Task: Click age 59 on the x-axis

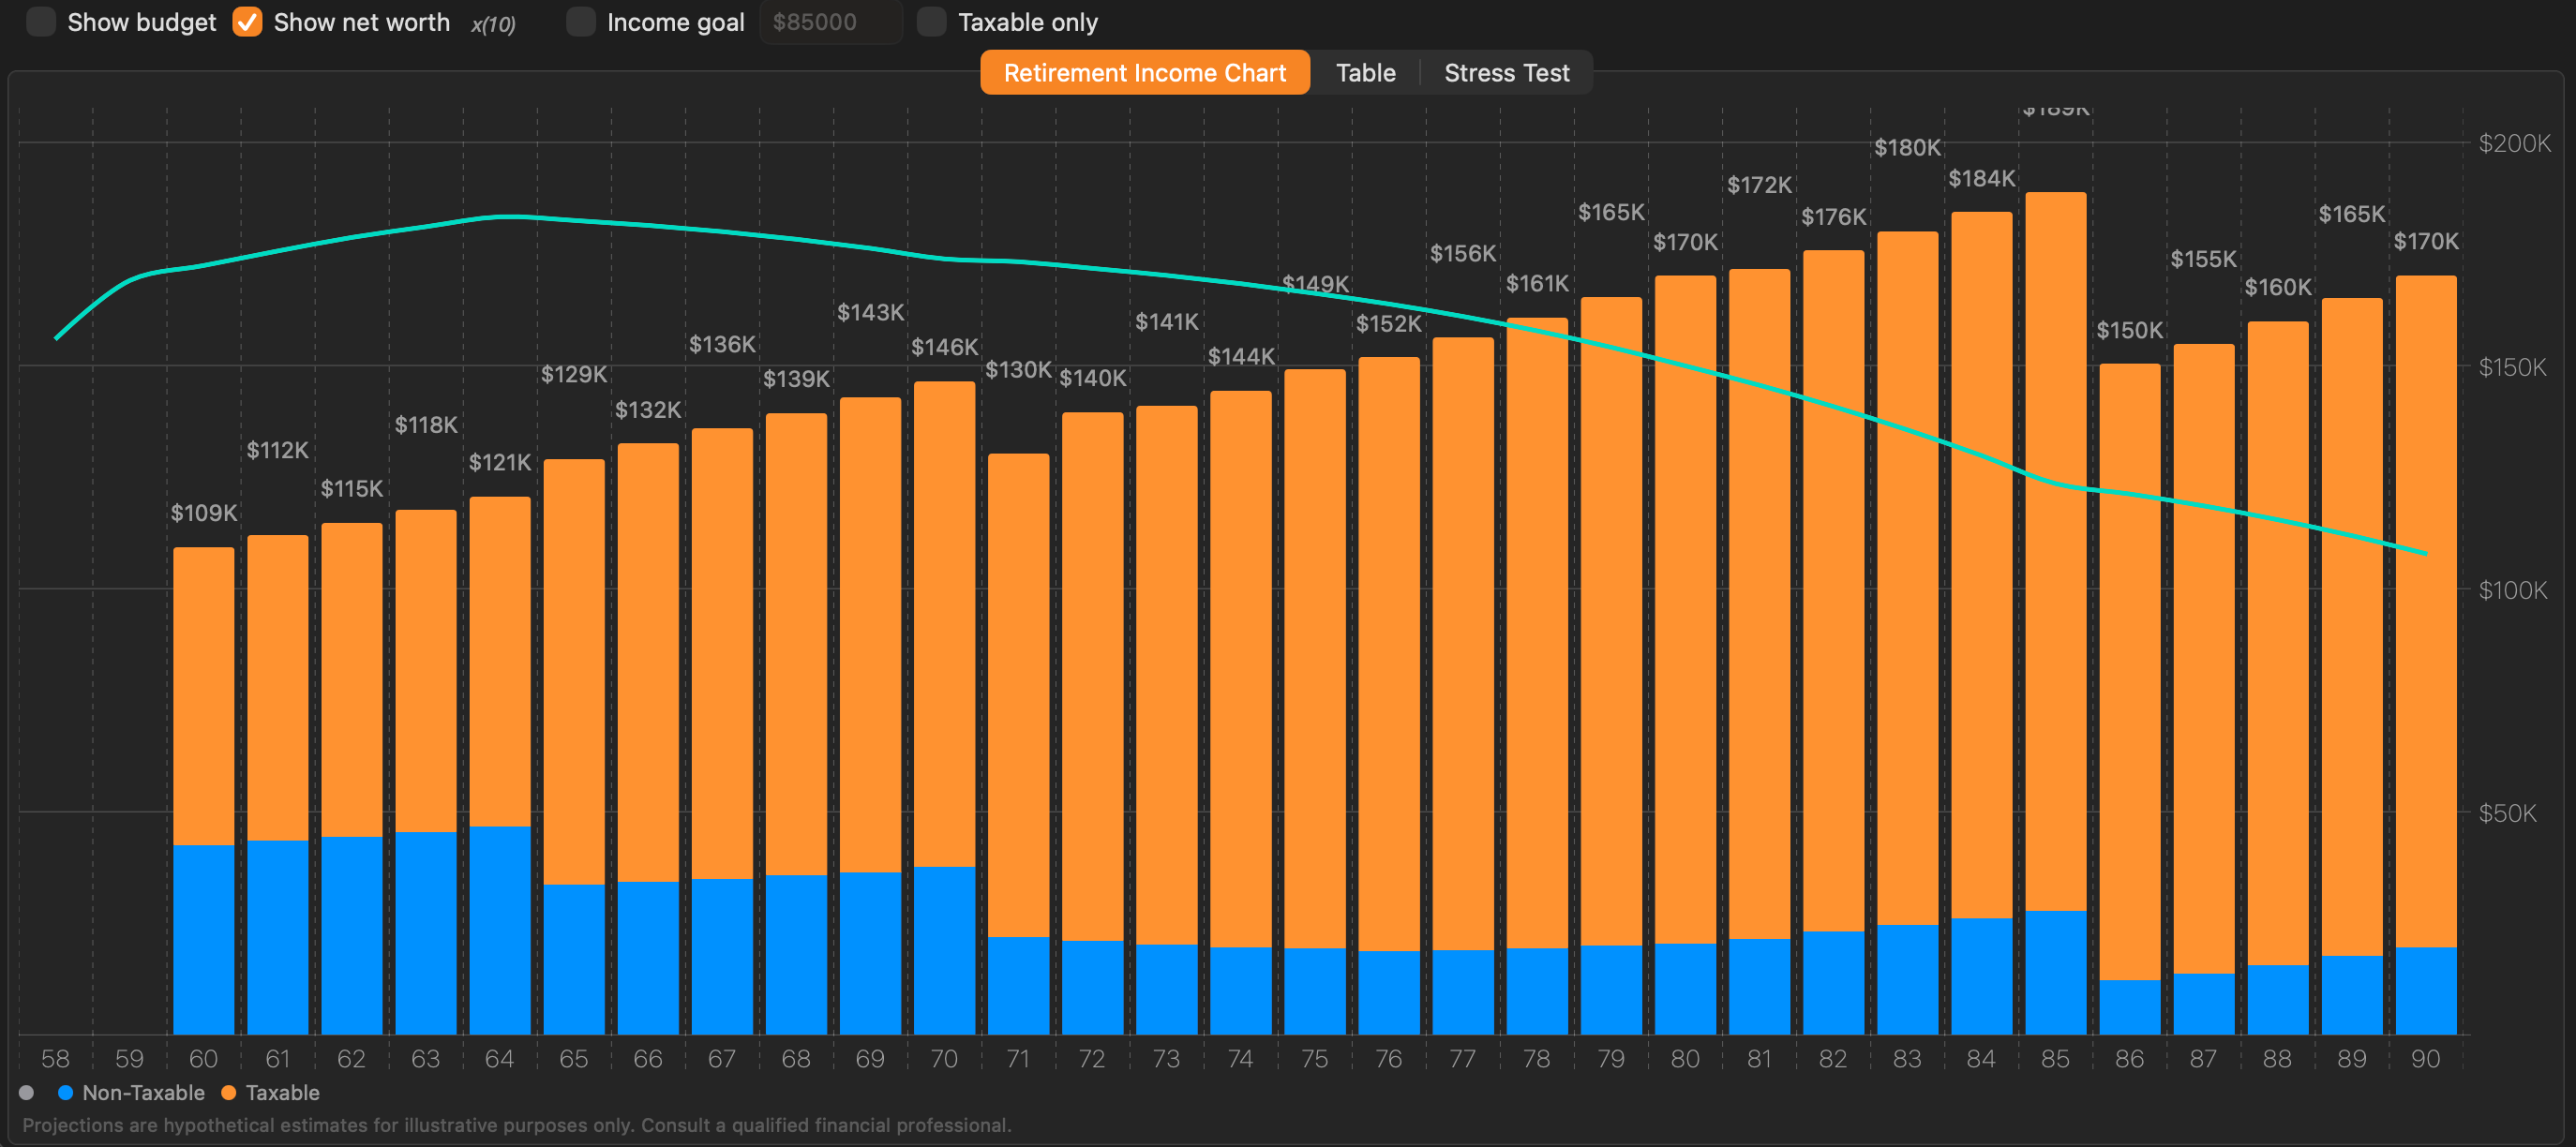Action: (x=129, y=1058)
